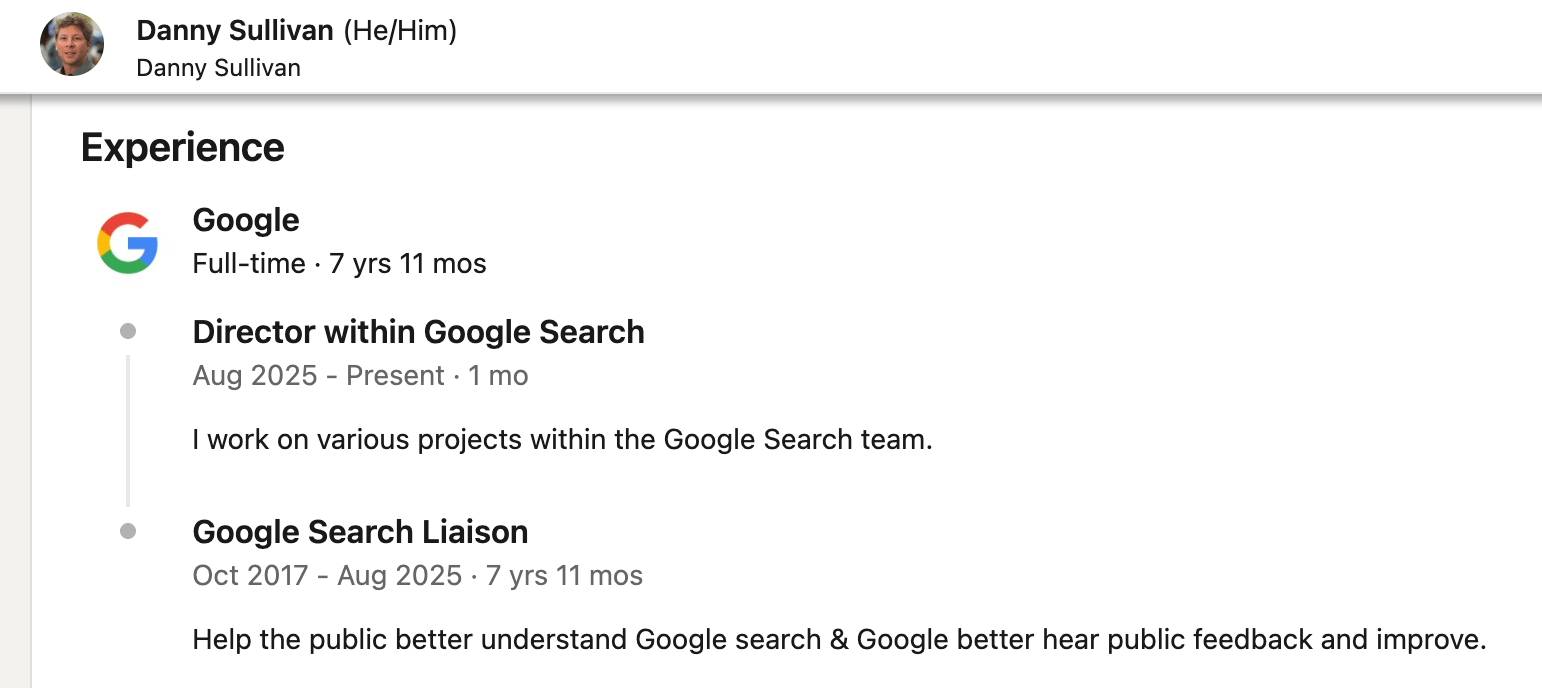Click the Full-time · 7 yrs 11 mos line
The image size is (1542, 688).
pos(340,264)
